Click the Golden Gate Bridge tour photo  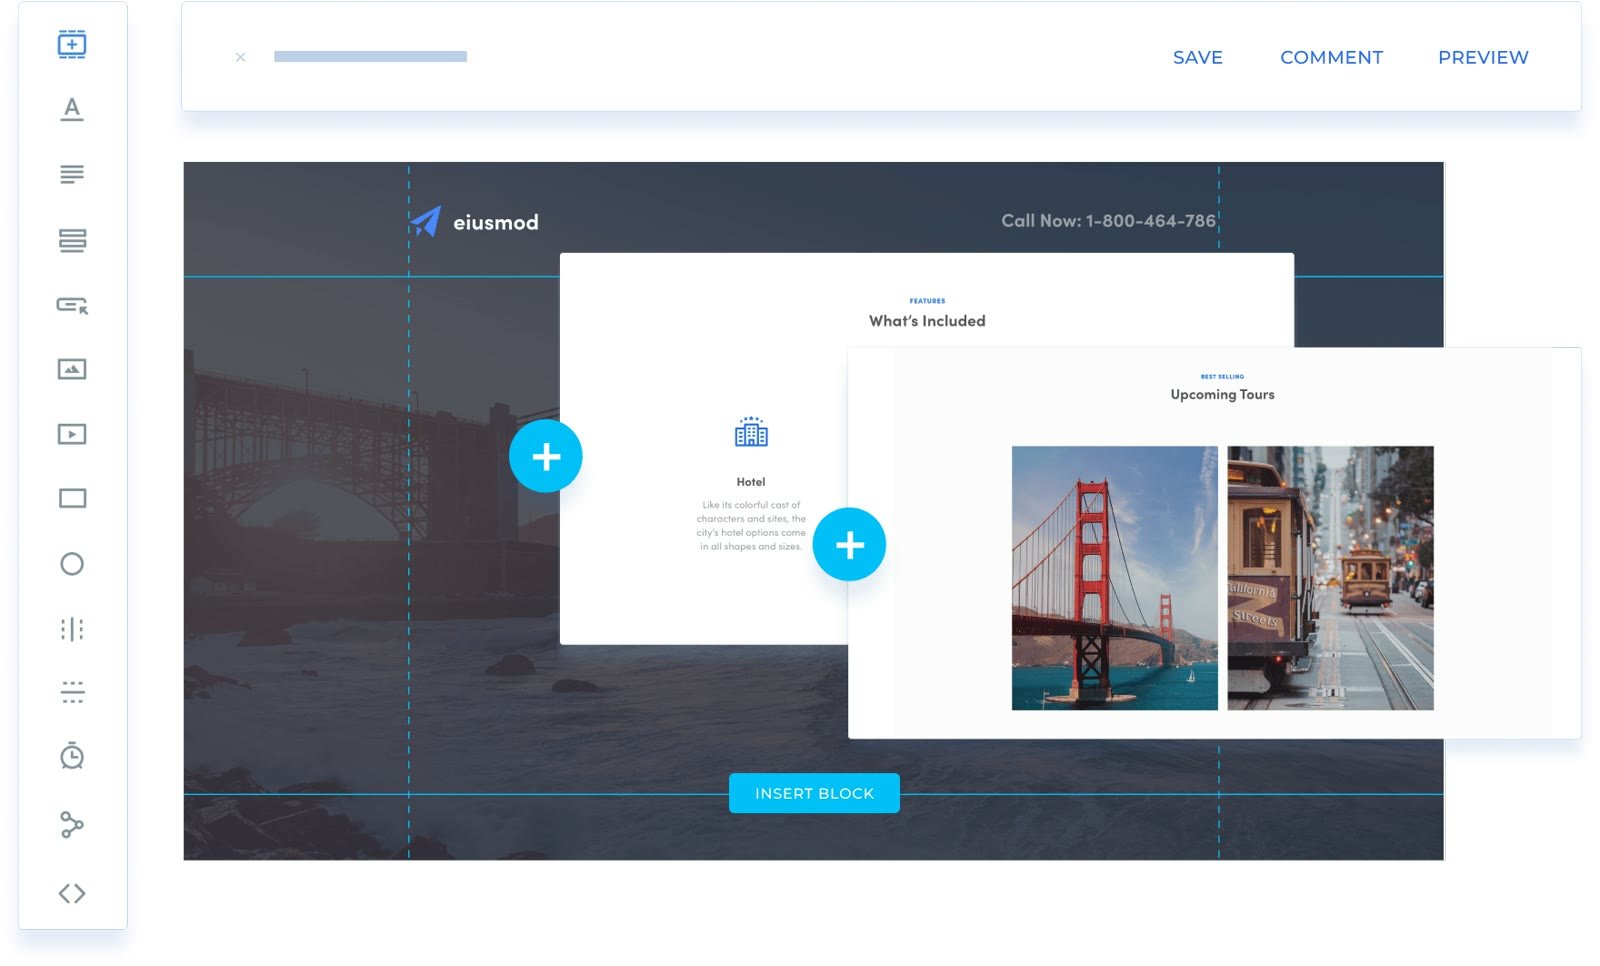click(1115, 578)
